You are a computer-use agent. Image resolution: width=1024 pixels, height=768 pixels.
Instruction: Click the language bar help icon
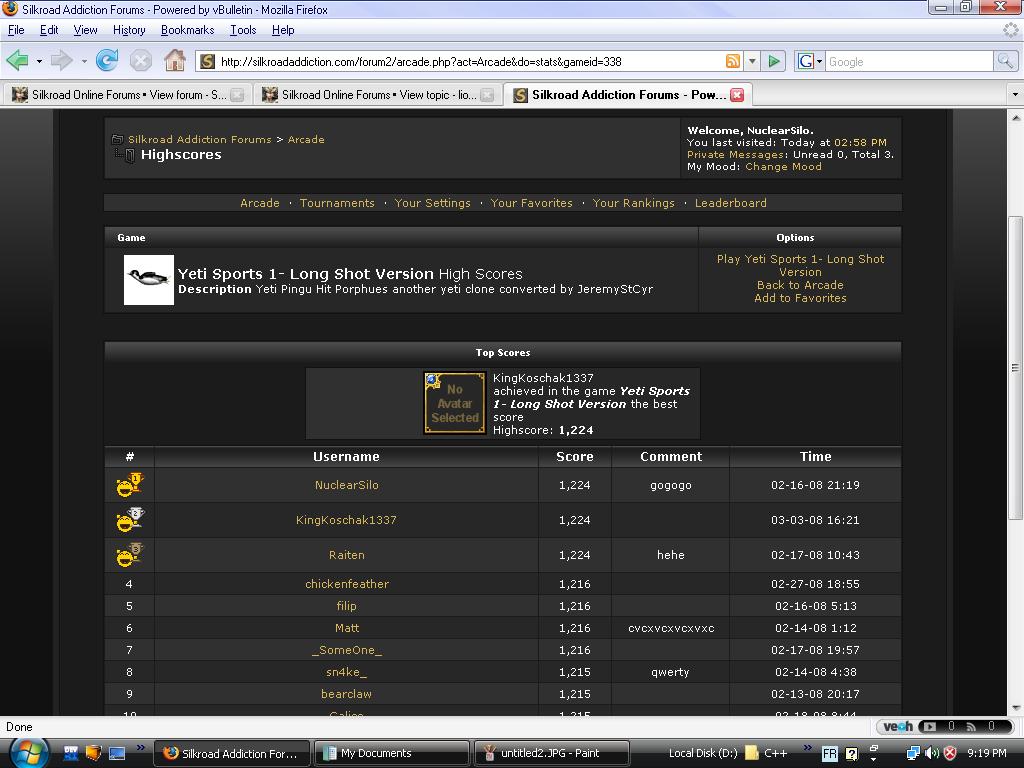(851, 754)
